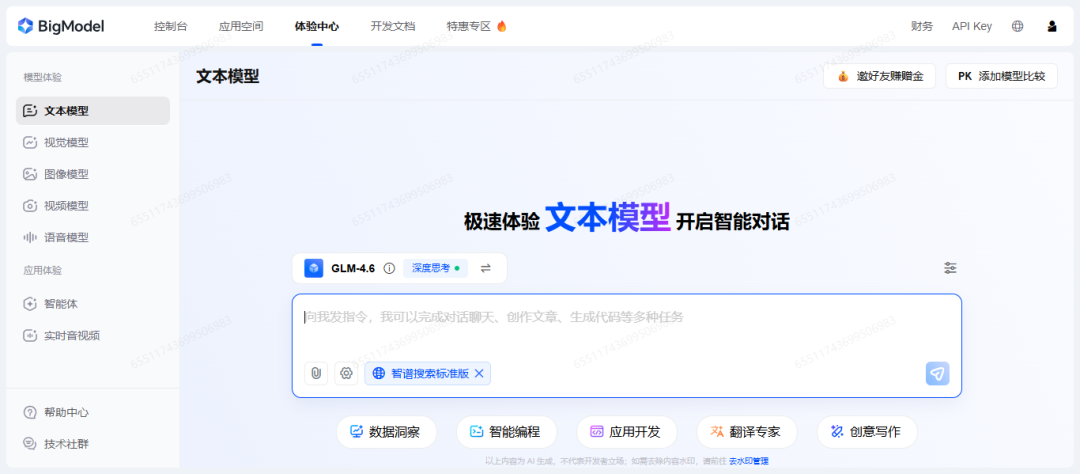Open 智能体 in the sidebar
Viewport: 1080px width, 474px height.
(93, 304)
